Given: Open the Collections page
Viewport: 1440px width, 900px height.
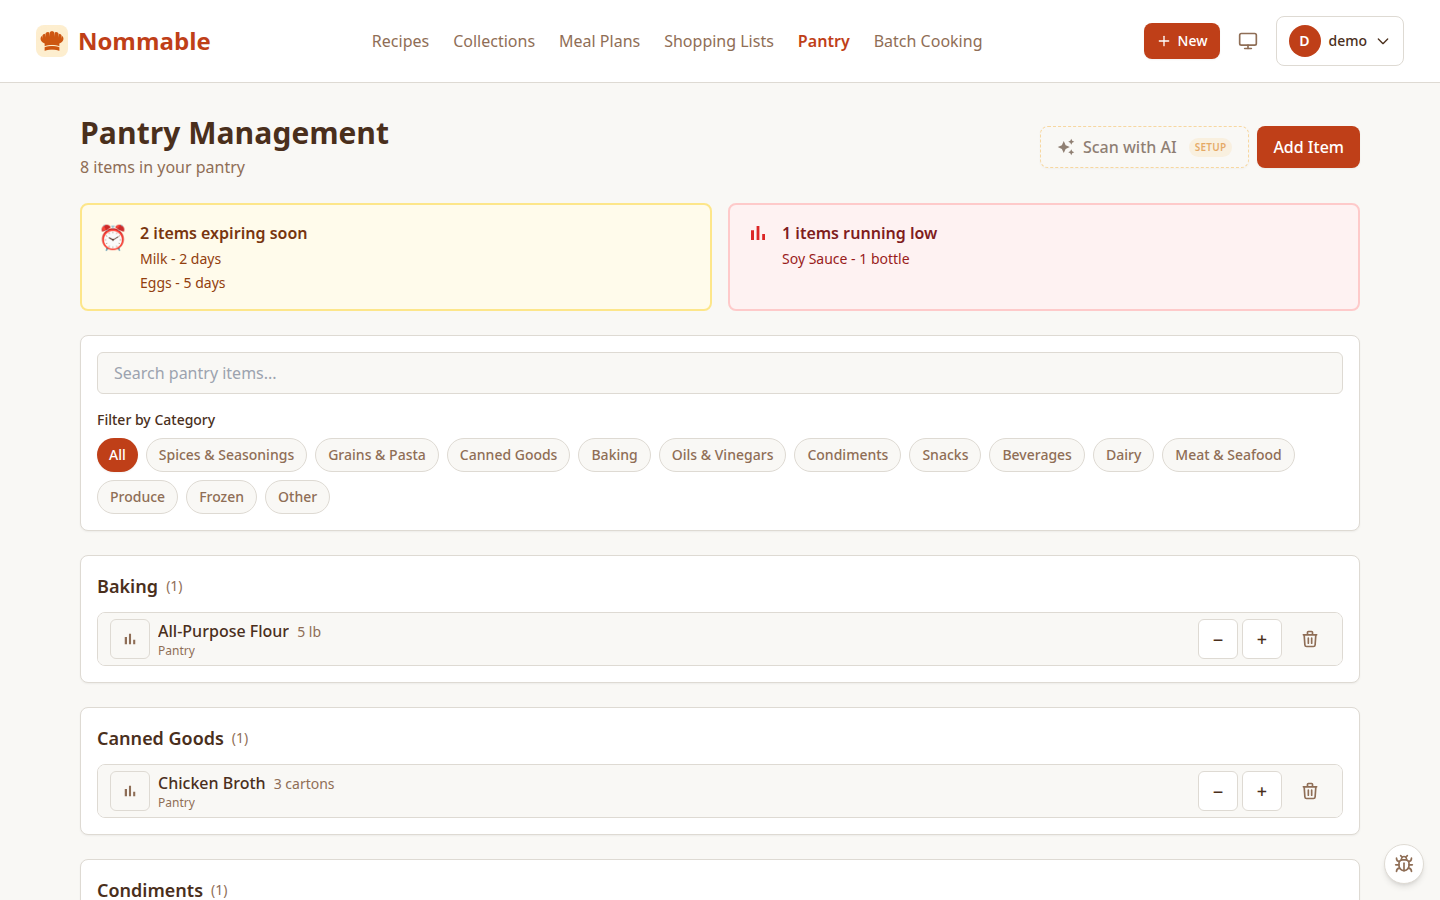Looking at the screenshot, I should [494, 41].
